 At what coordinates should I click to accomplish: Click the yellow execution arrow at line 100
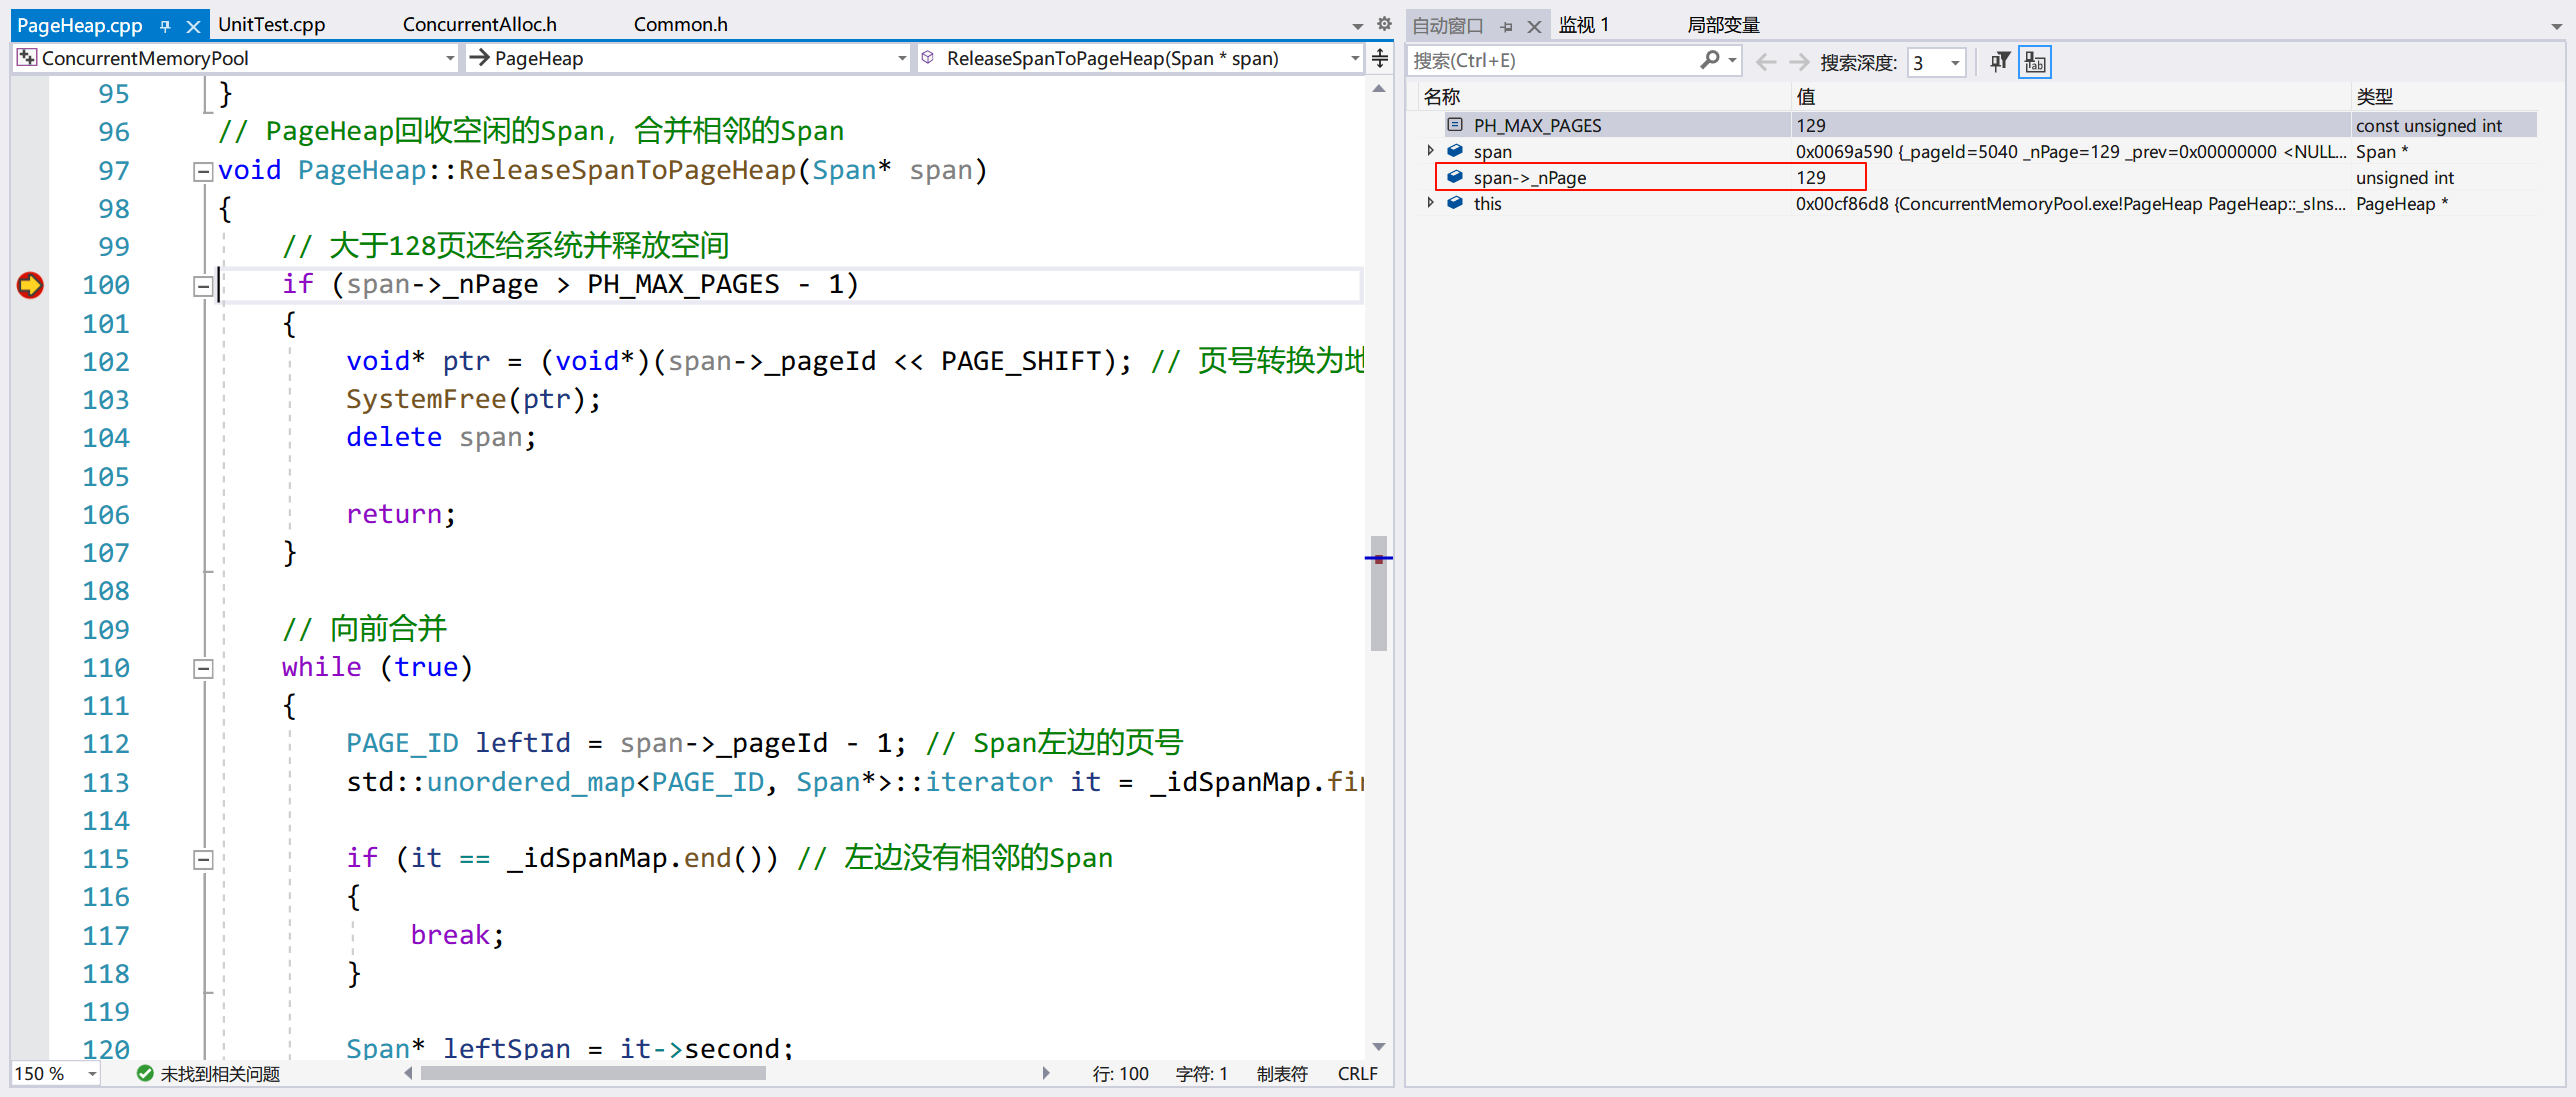click(30, 285)
